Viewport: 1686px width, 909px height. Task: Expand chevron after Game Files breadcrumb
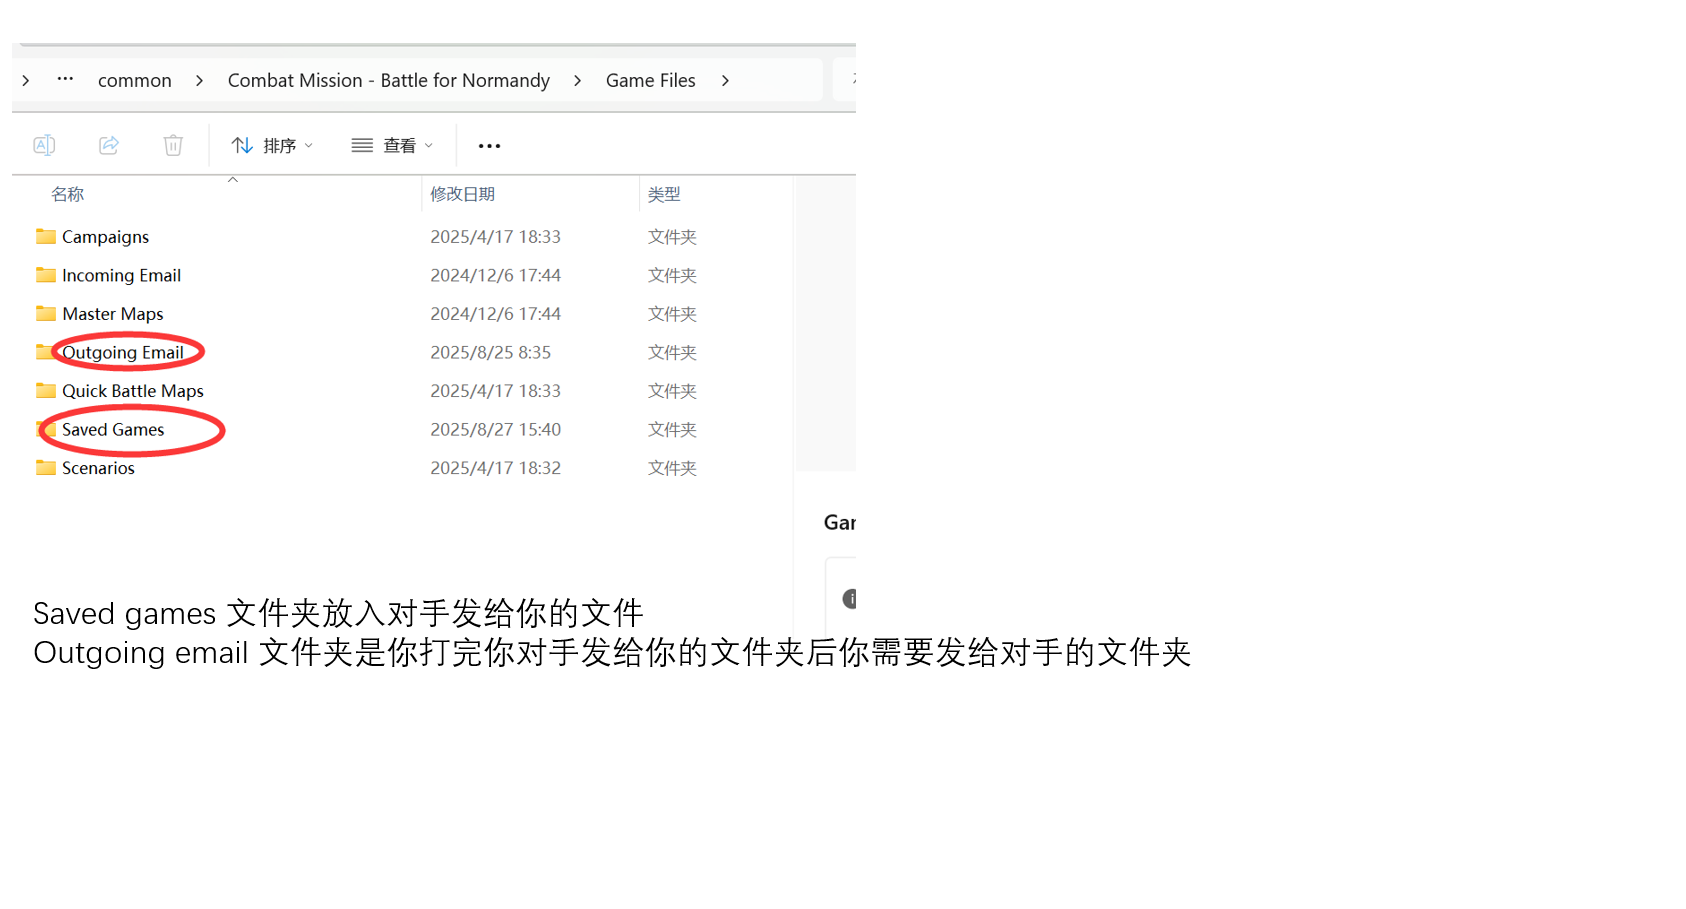coord(725,81)
